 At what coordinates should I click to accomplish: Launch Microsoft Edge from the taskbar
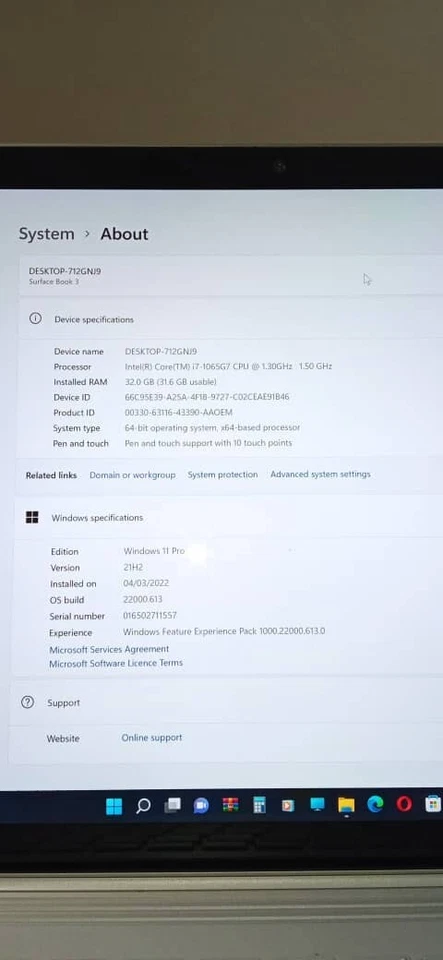pos(375,804)
